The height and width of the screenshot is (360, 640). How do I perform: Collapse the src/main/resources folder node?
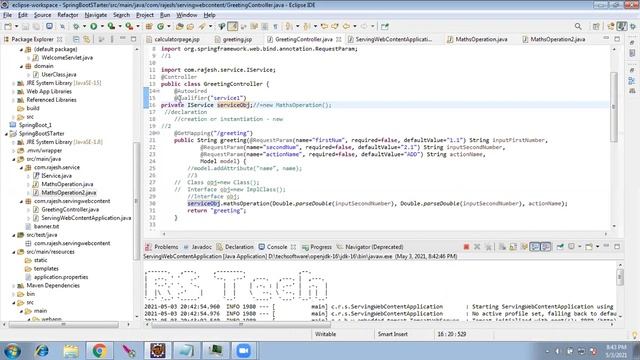(14, 252)
